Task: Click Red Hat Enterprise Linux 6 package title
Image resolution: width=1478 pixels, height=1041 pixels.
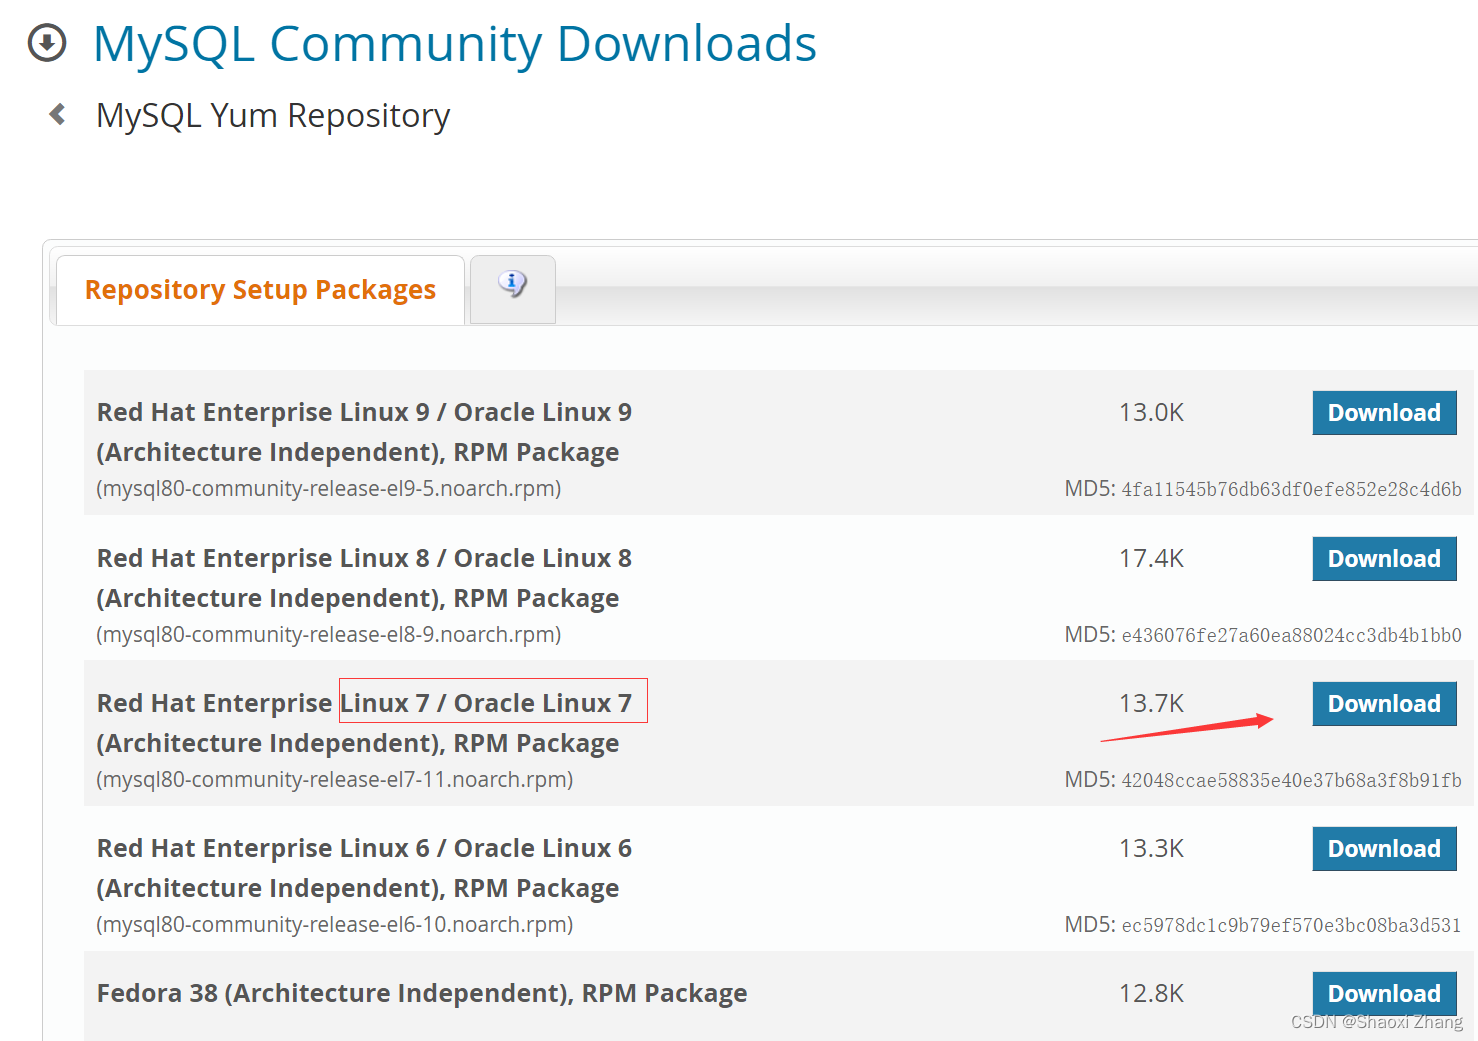Action: click(x=365, y=868)
